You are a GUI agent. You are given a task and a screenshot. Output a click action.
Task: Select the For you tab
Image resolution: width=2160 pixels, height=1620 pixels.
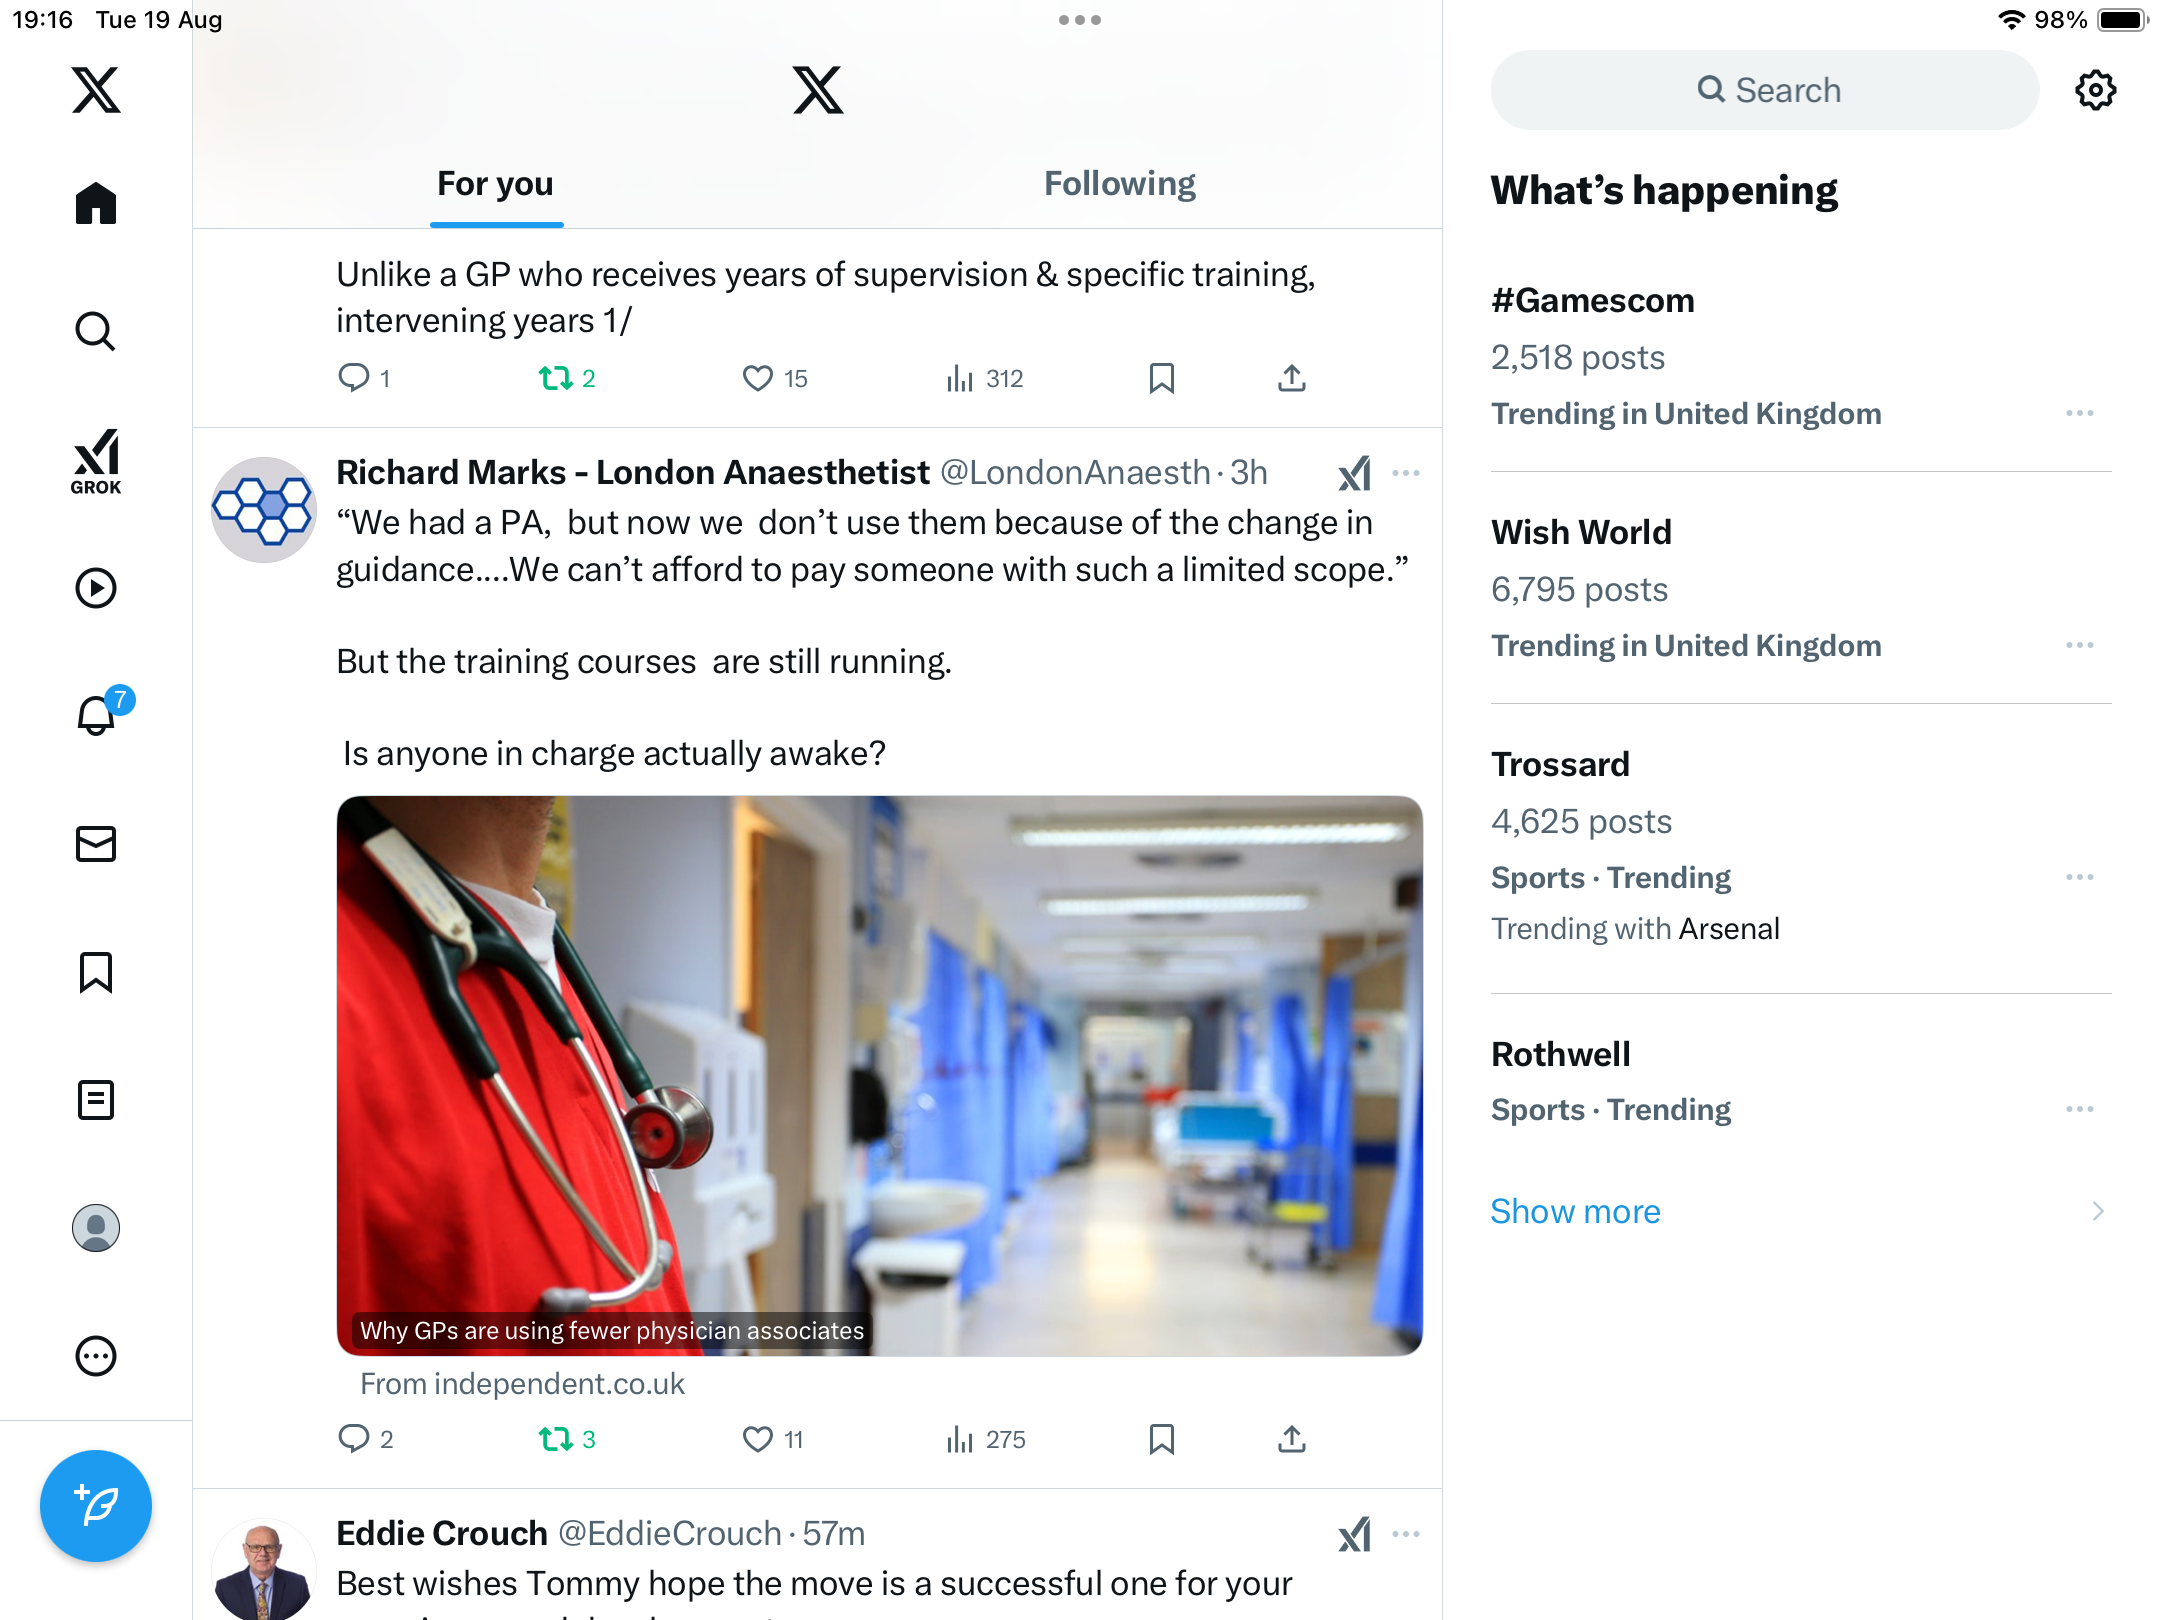(496, 184)
